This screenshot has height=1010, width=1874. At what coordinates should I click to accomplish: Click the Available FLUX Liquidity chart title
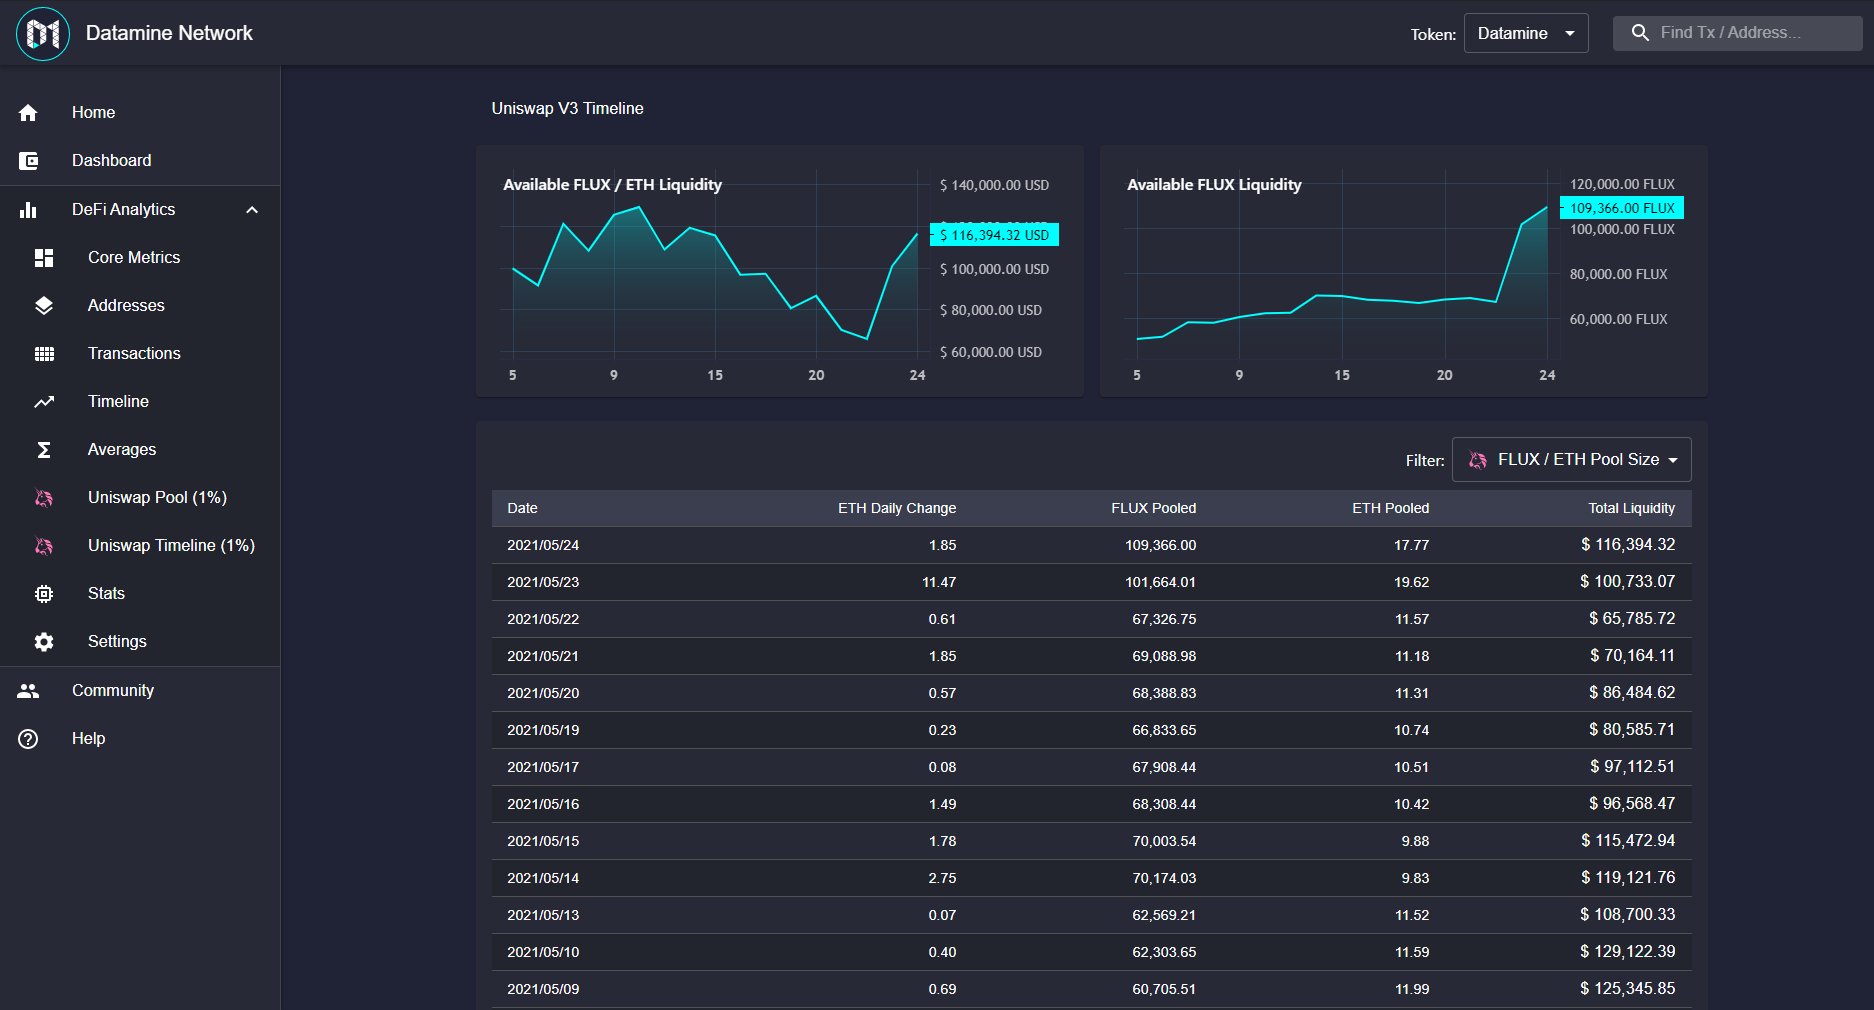(1214, 185)
